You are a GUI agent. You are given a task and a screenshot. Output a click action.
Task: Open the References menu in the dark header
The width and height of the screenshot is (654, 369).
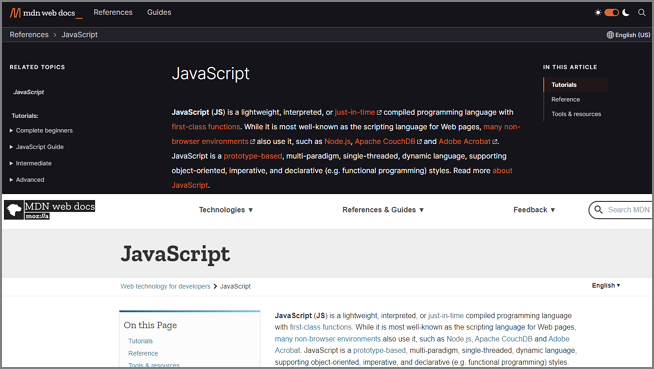tap(113, 13)
